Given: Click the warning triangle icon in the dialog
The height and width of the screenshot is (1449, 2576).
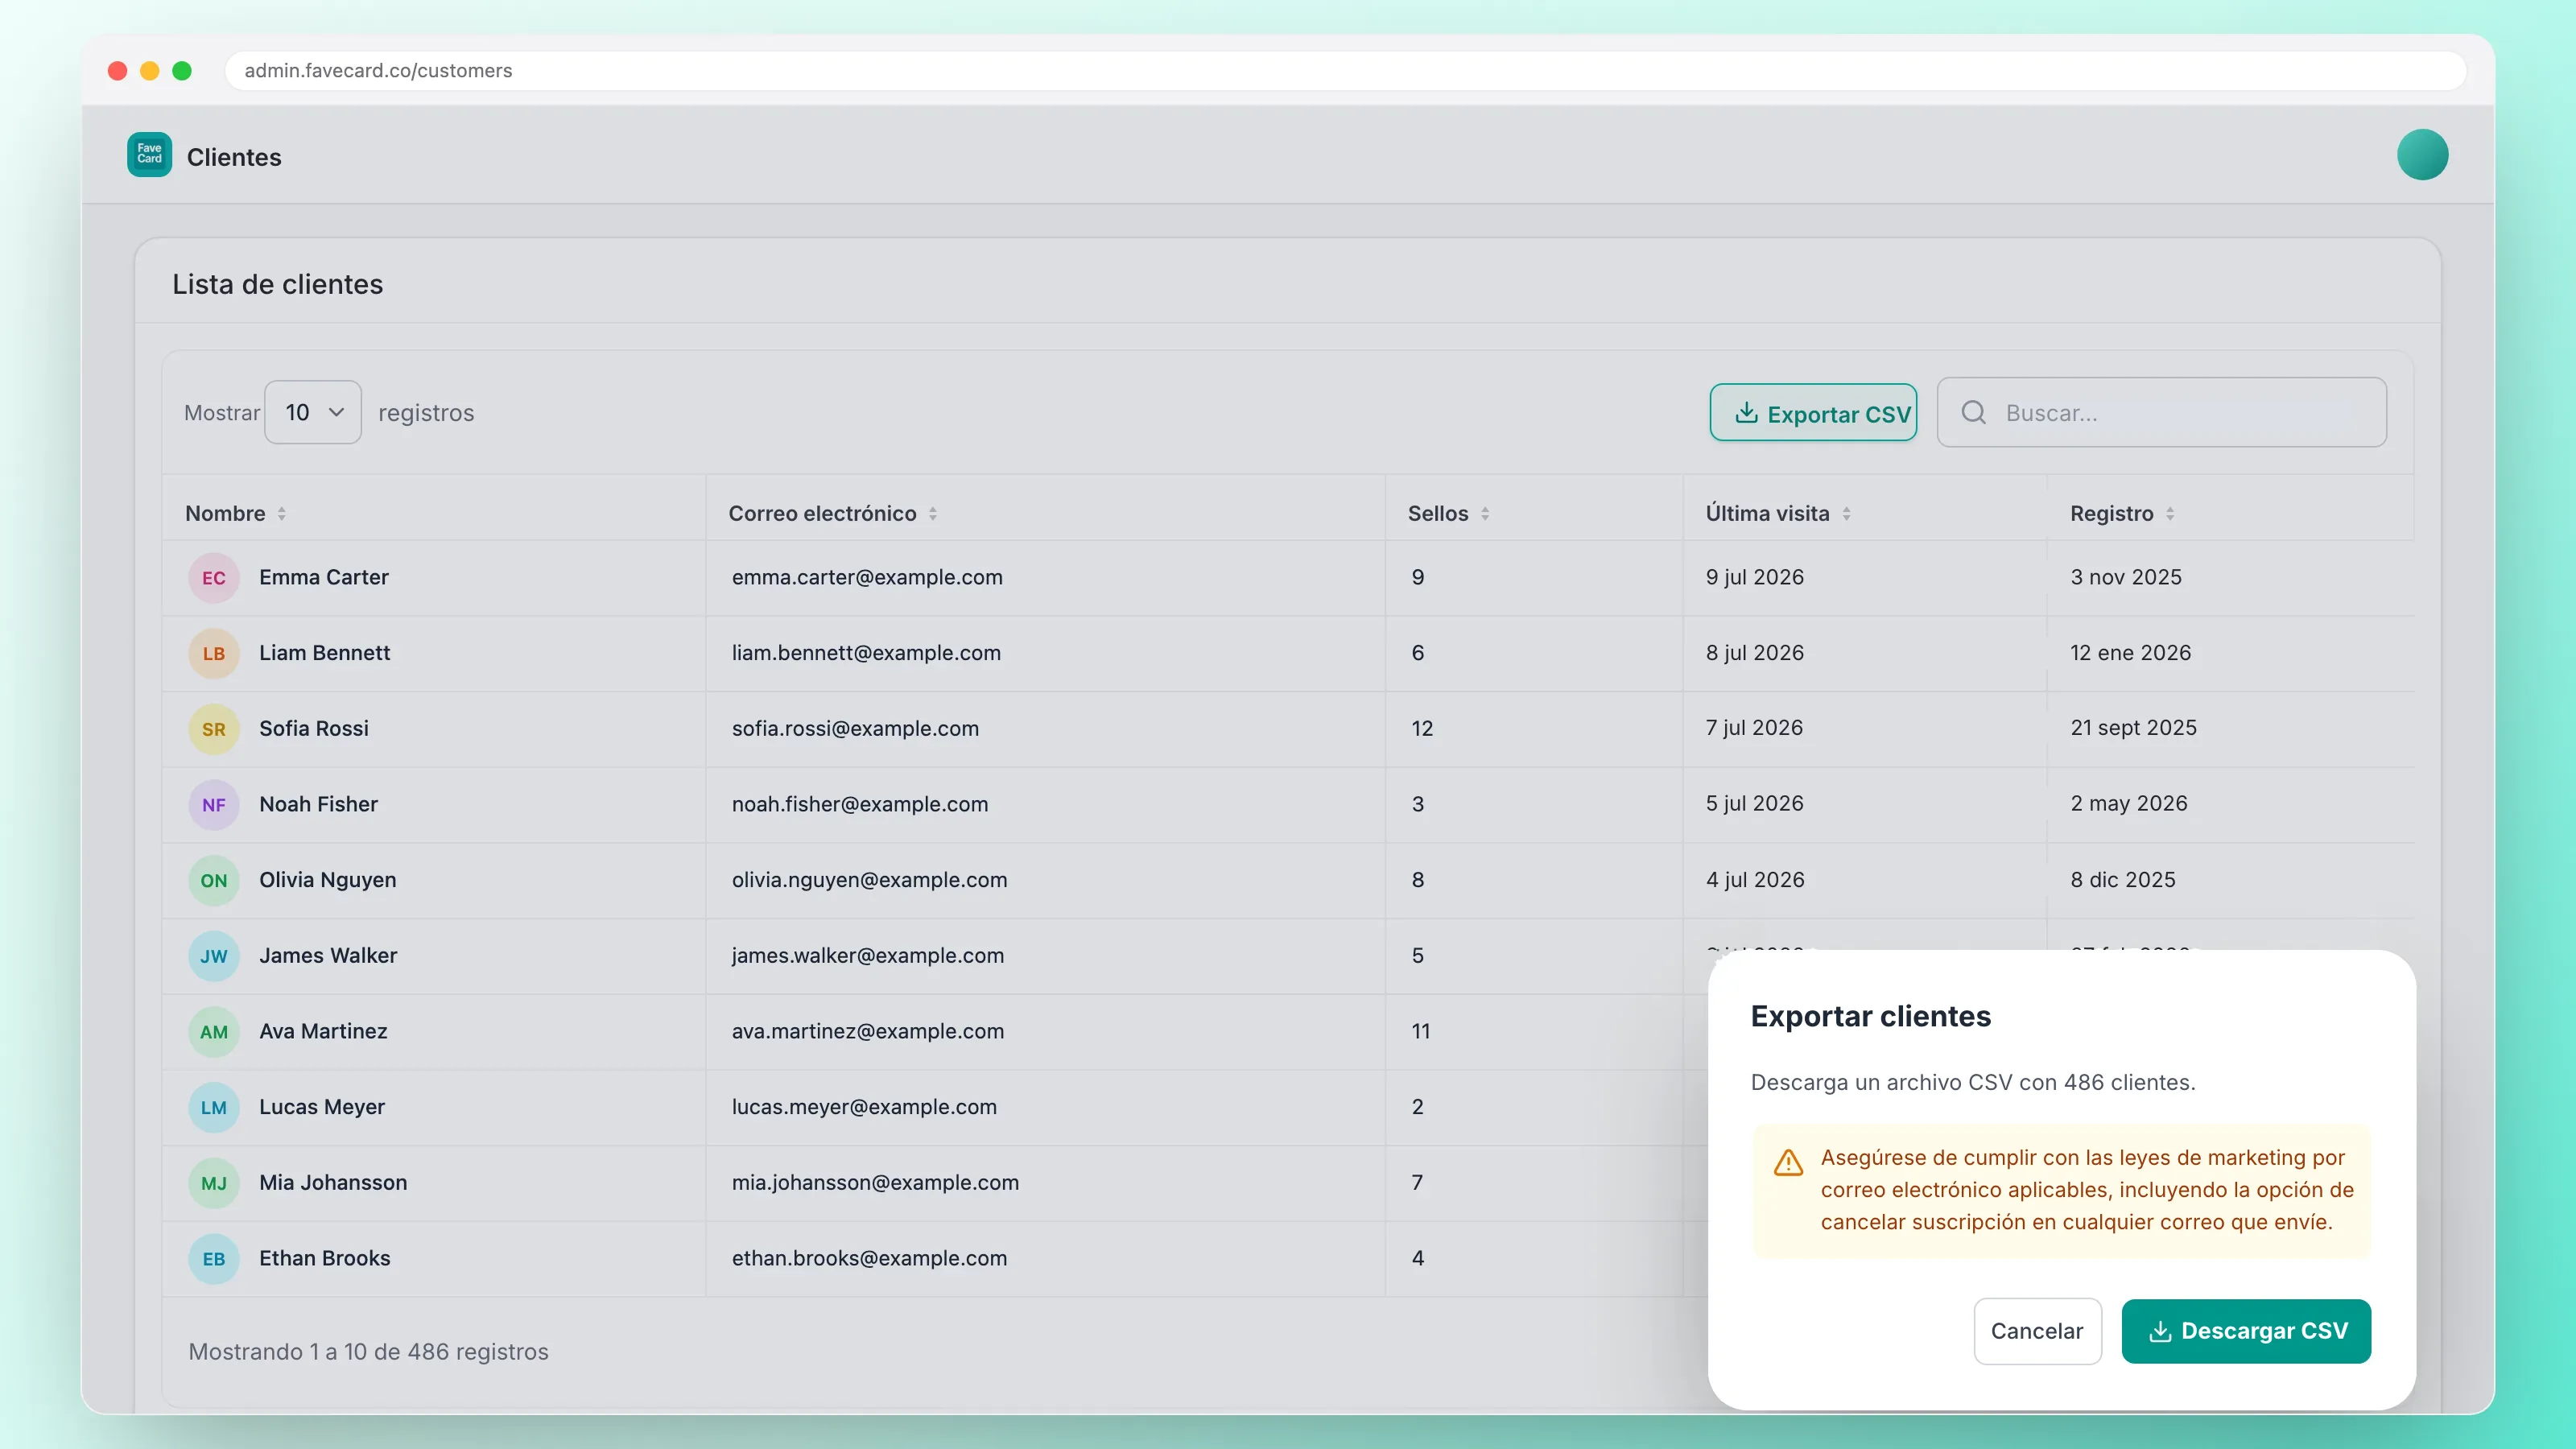Looking at the screenshot, I should click(x=1788, y=1162).
